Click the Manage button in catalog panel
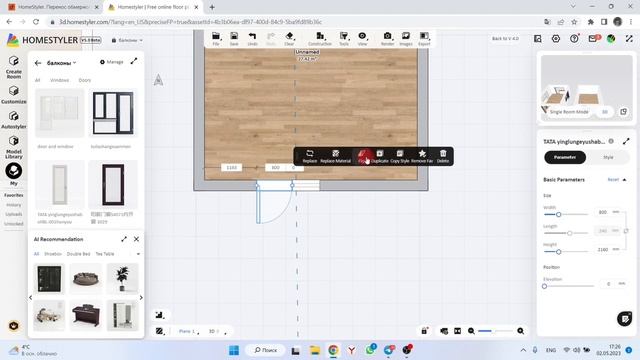This screenshot has height=360, width=640. point(111,62)
